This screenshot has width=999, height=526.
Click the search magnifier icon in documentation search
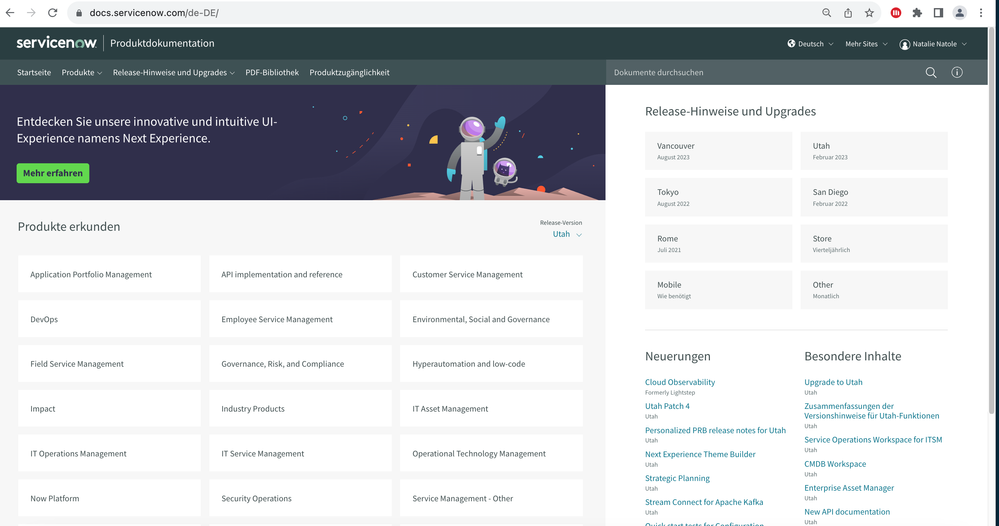[930, 73]
